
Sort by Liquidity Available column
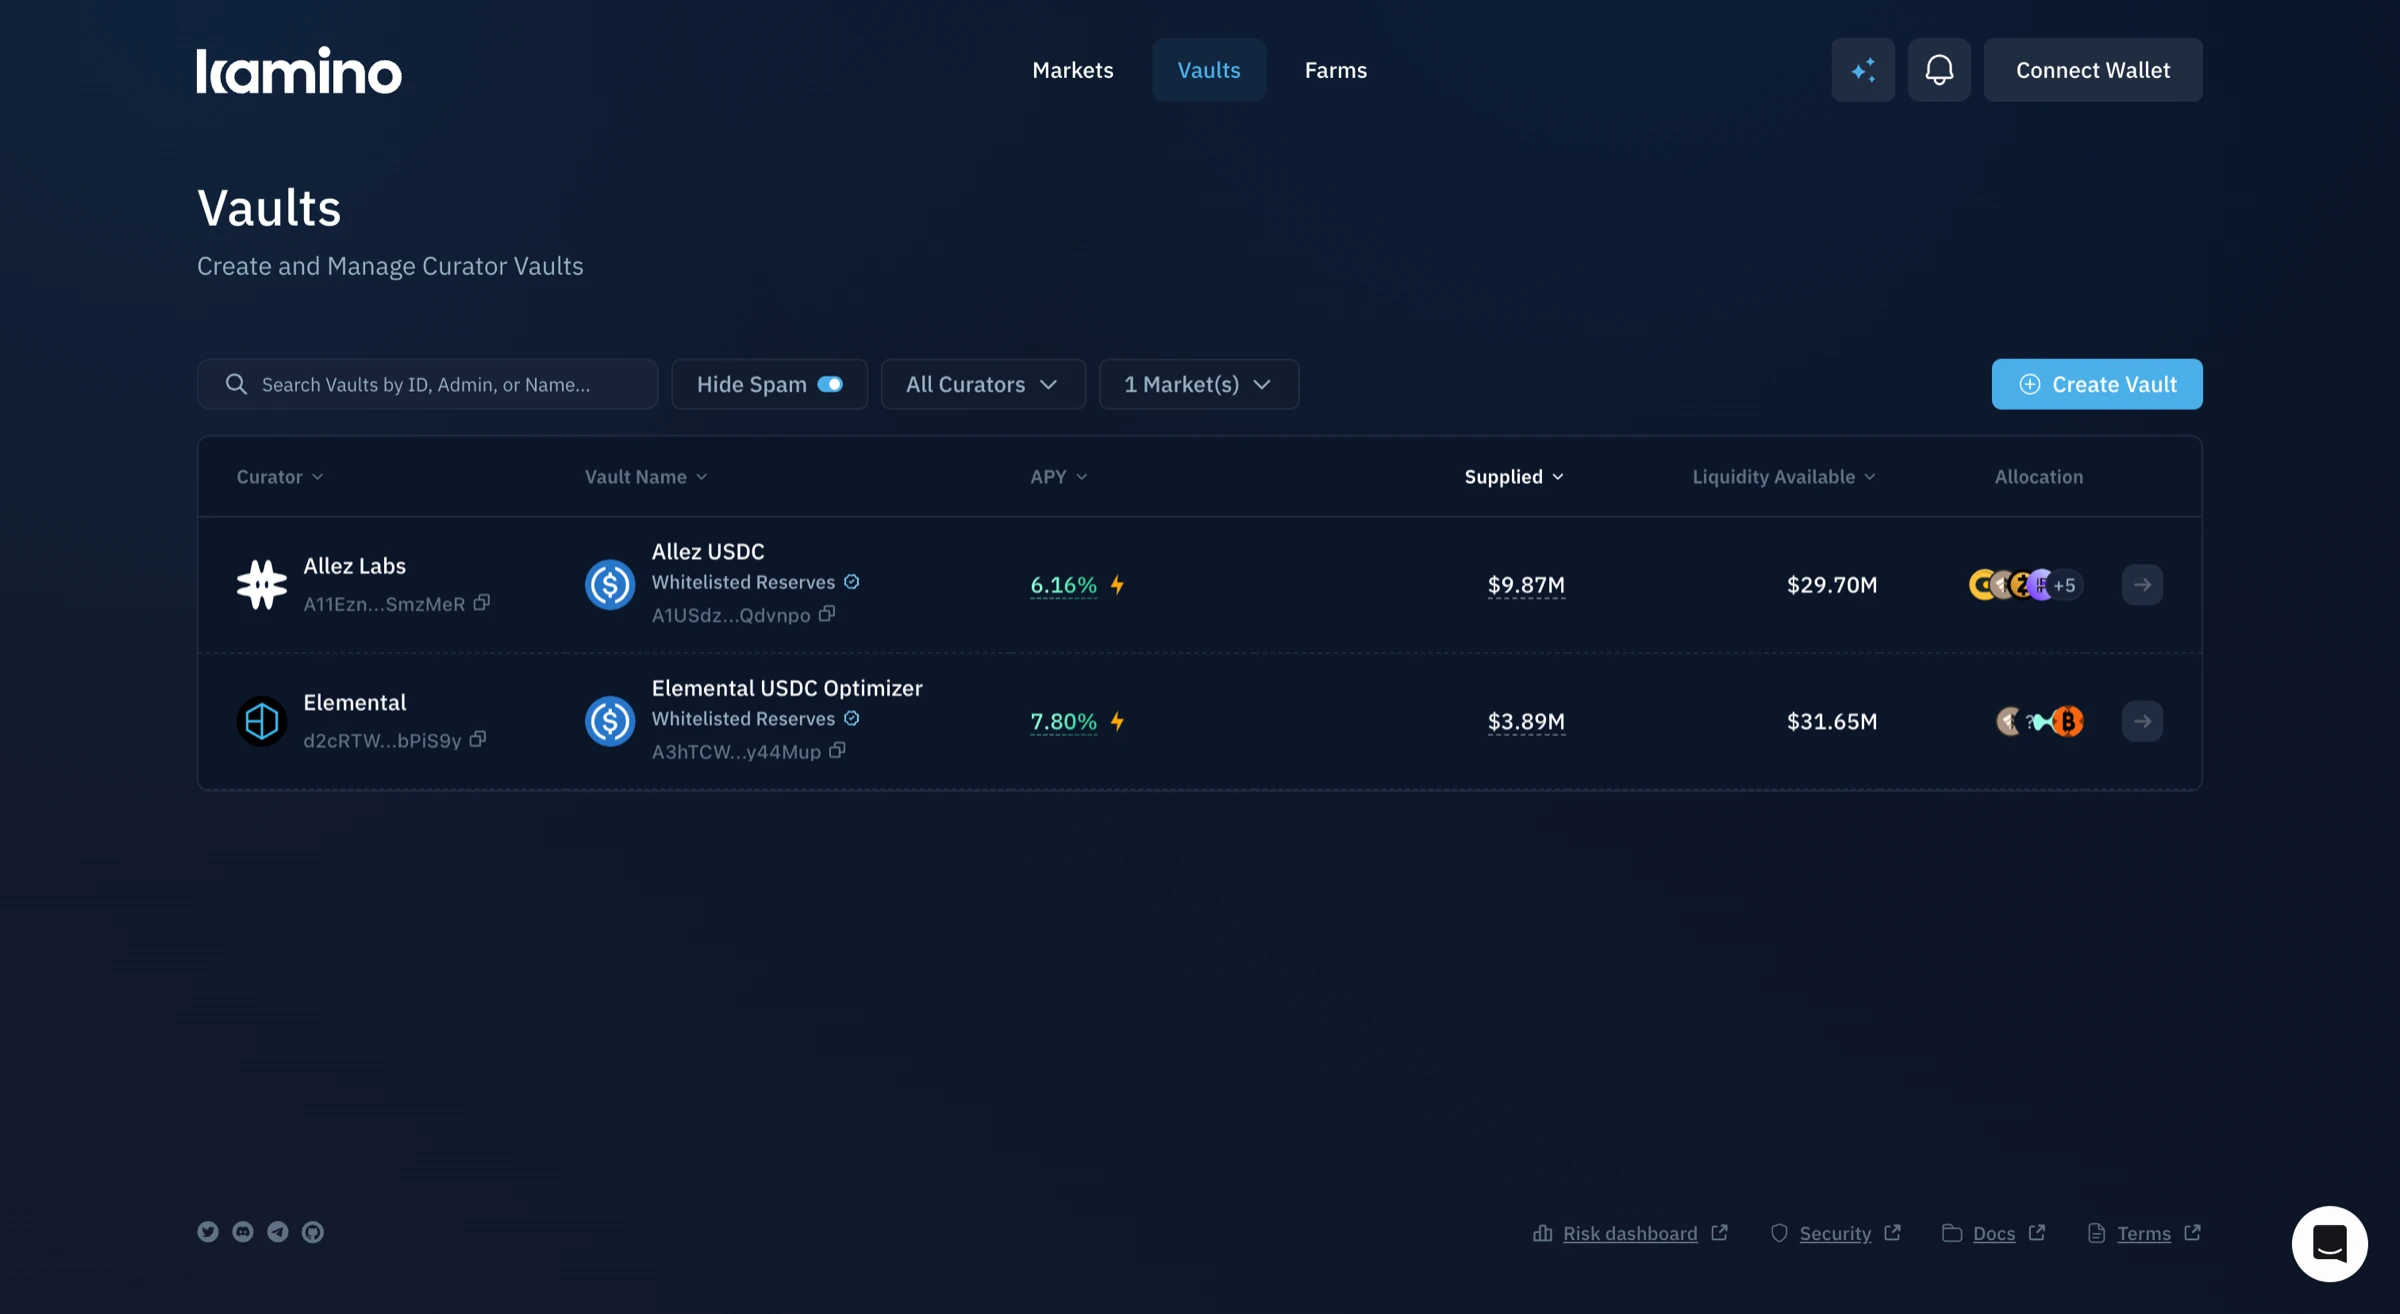click(1784, 476)
